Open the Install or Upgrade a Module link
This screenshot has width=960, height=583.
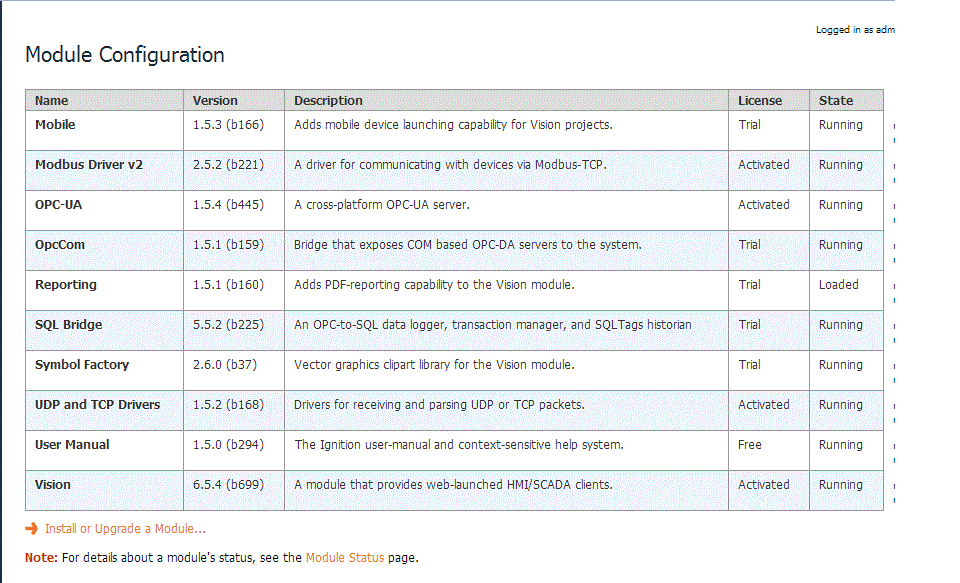(x=125, y=528)
